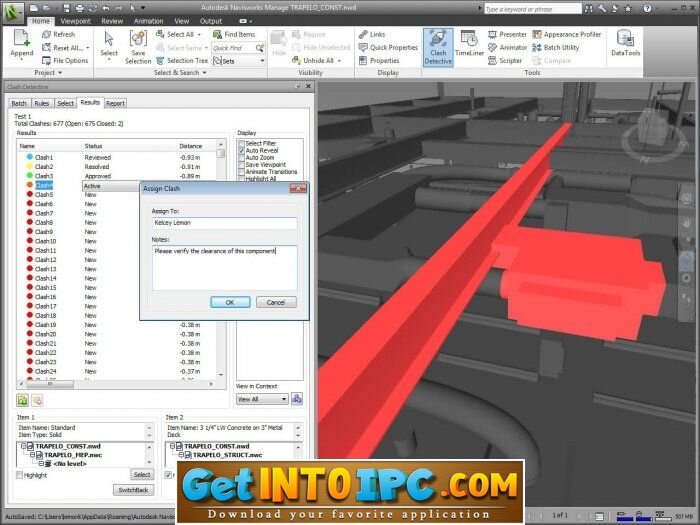The height and width of the screenshot is (525, 700).
Task: Open Find Items
Action: 234,34
